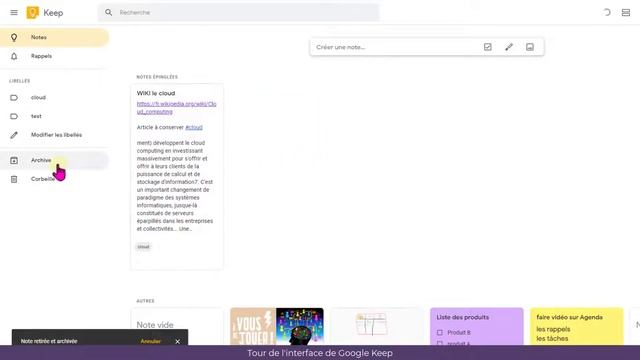Click the search magnifier icon
The image size is (640, 360).
pyautogui.click(x=108, y=13)
